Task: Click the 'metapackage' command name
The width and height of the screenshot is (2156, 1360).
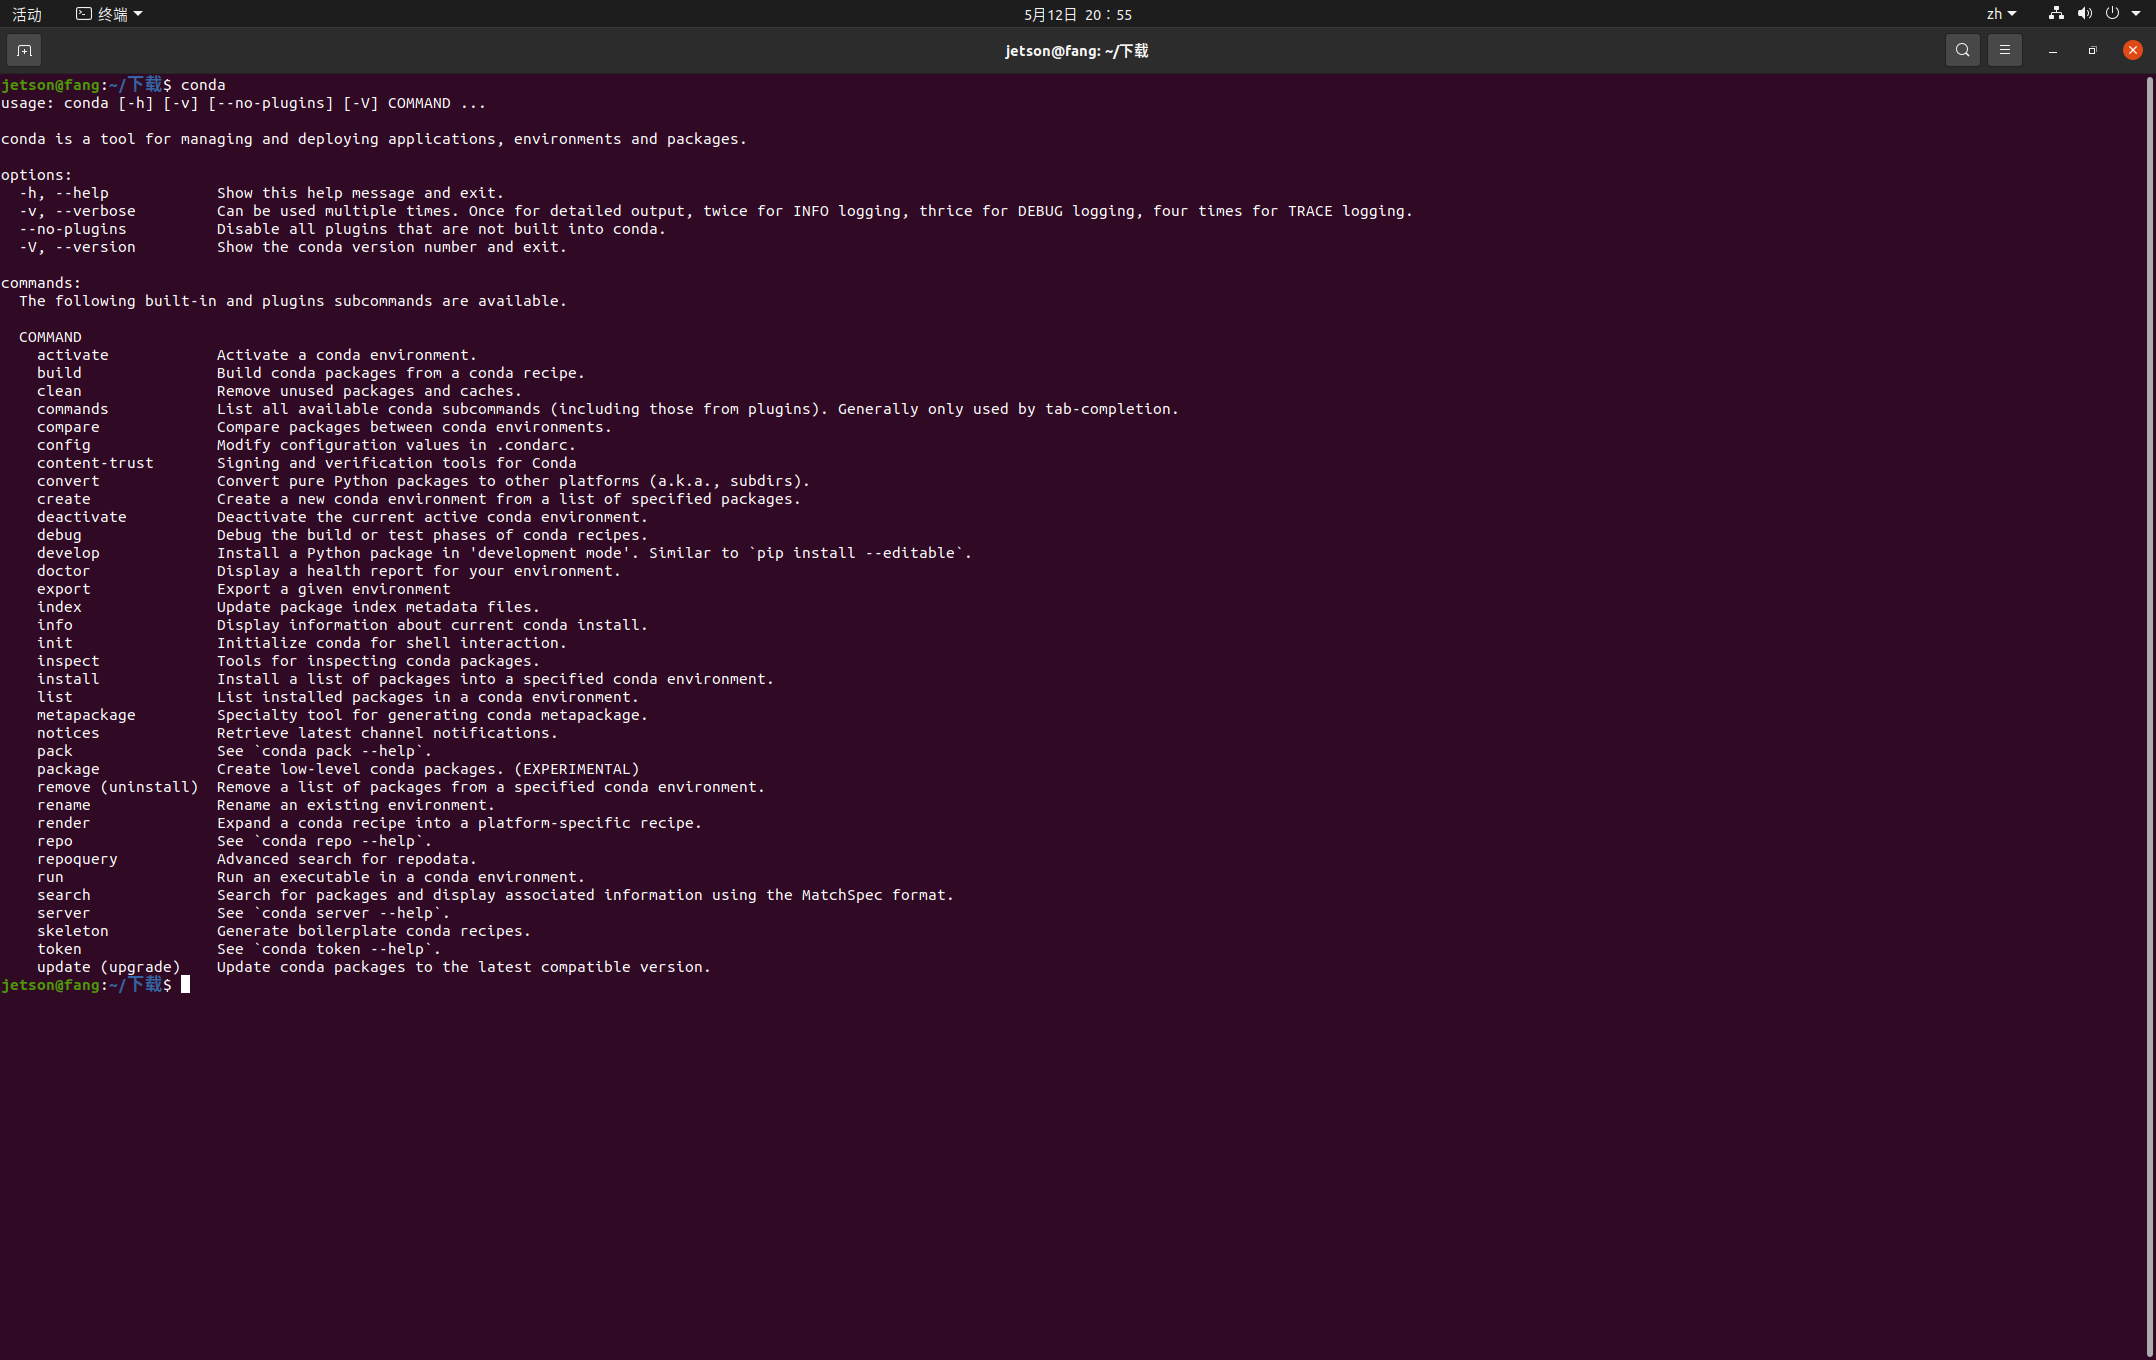Action: coord(86,715)
